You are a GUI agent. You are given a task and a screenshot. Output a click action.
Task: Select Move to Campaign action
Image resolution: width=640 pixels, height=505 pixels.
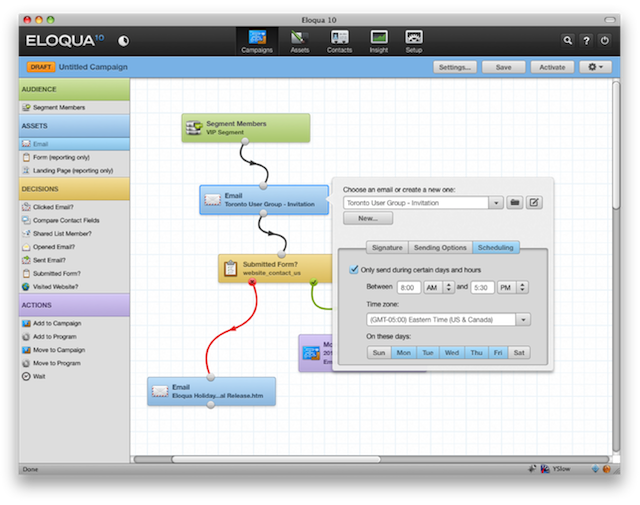pos(74,350)
